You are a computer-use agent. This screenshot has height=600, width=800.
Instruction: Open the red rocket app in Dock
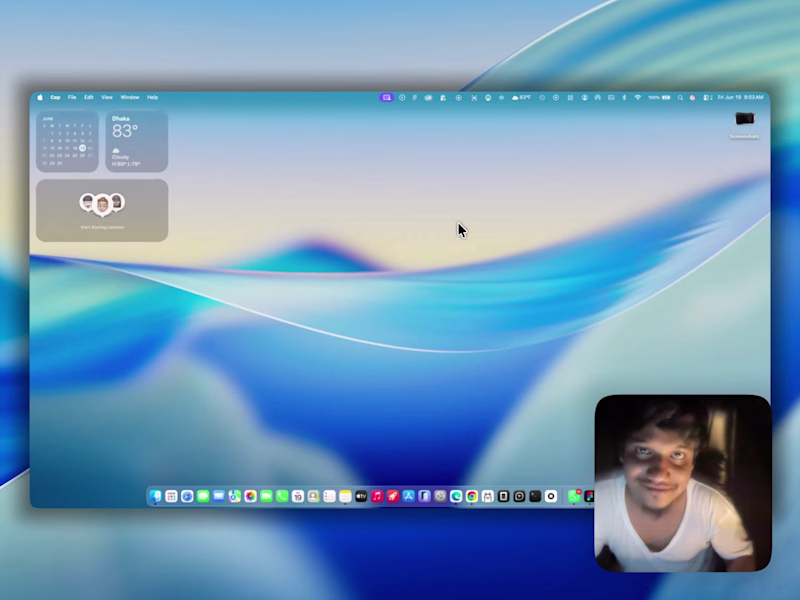tap(393, 496)
